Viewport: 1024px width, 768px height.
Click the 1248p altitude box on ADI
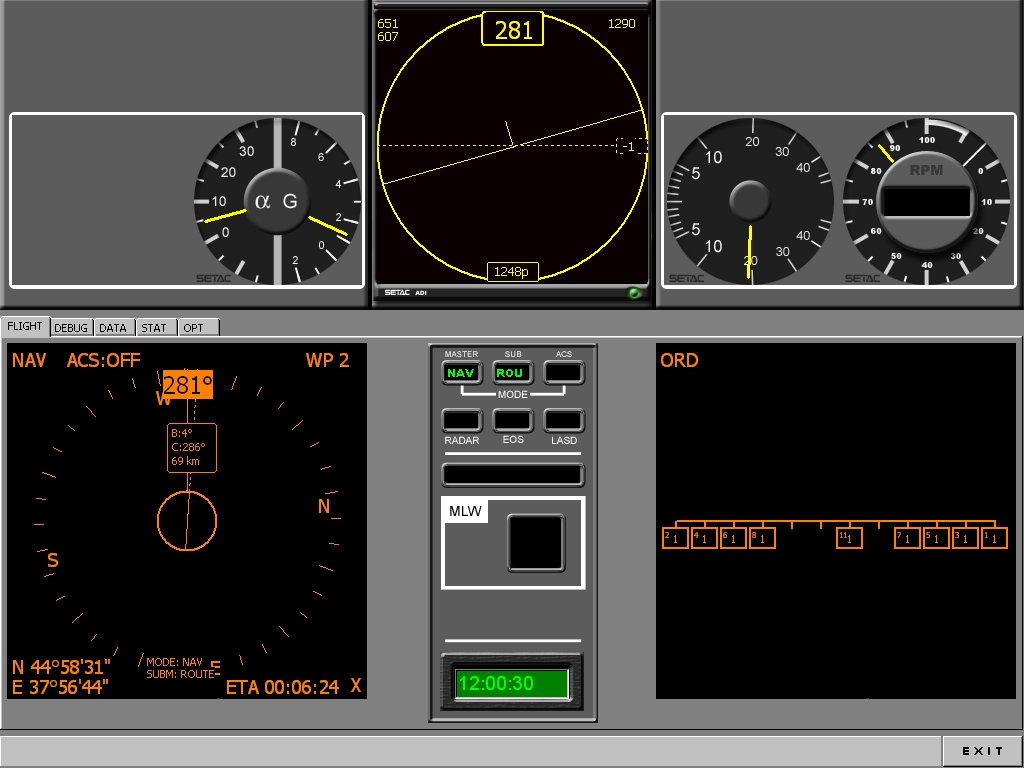click(x=513, y=272)
